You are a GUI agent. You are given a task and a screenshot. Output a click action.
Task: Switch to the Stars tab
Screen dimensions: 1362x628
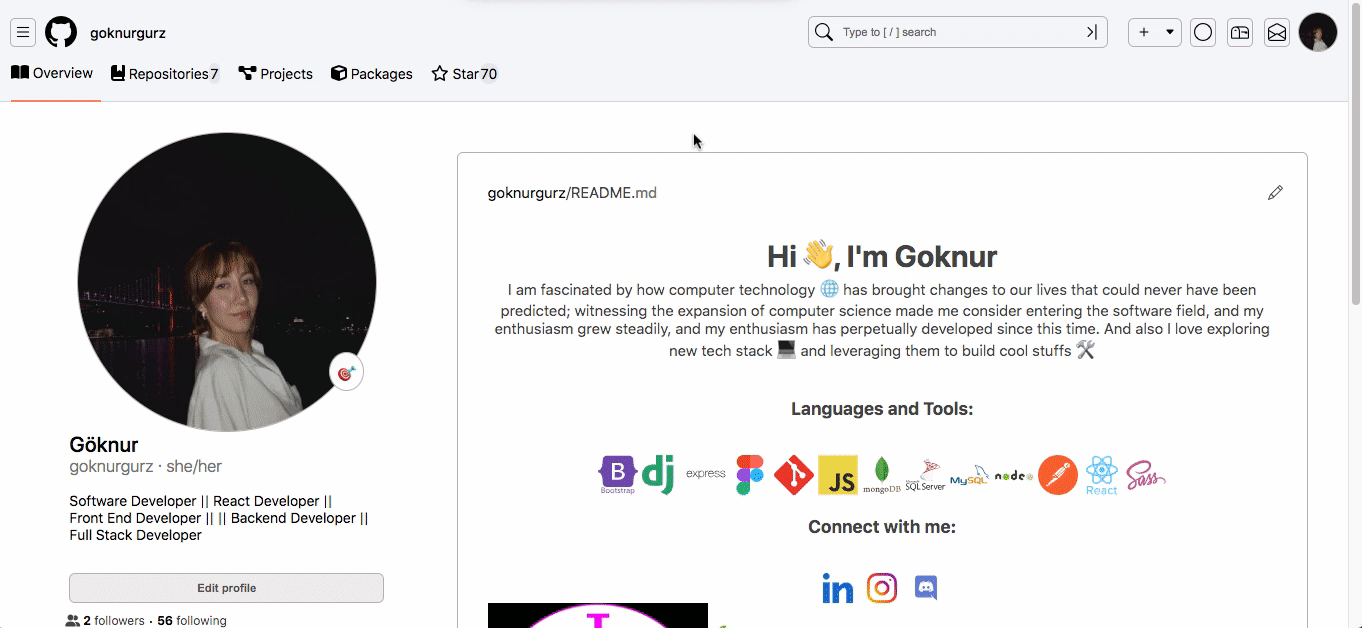click(x=465, y=74)
